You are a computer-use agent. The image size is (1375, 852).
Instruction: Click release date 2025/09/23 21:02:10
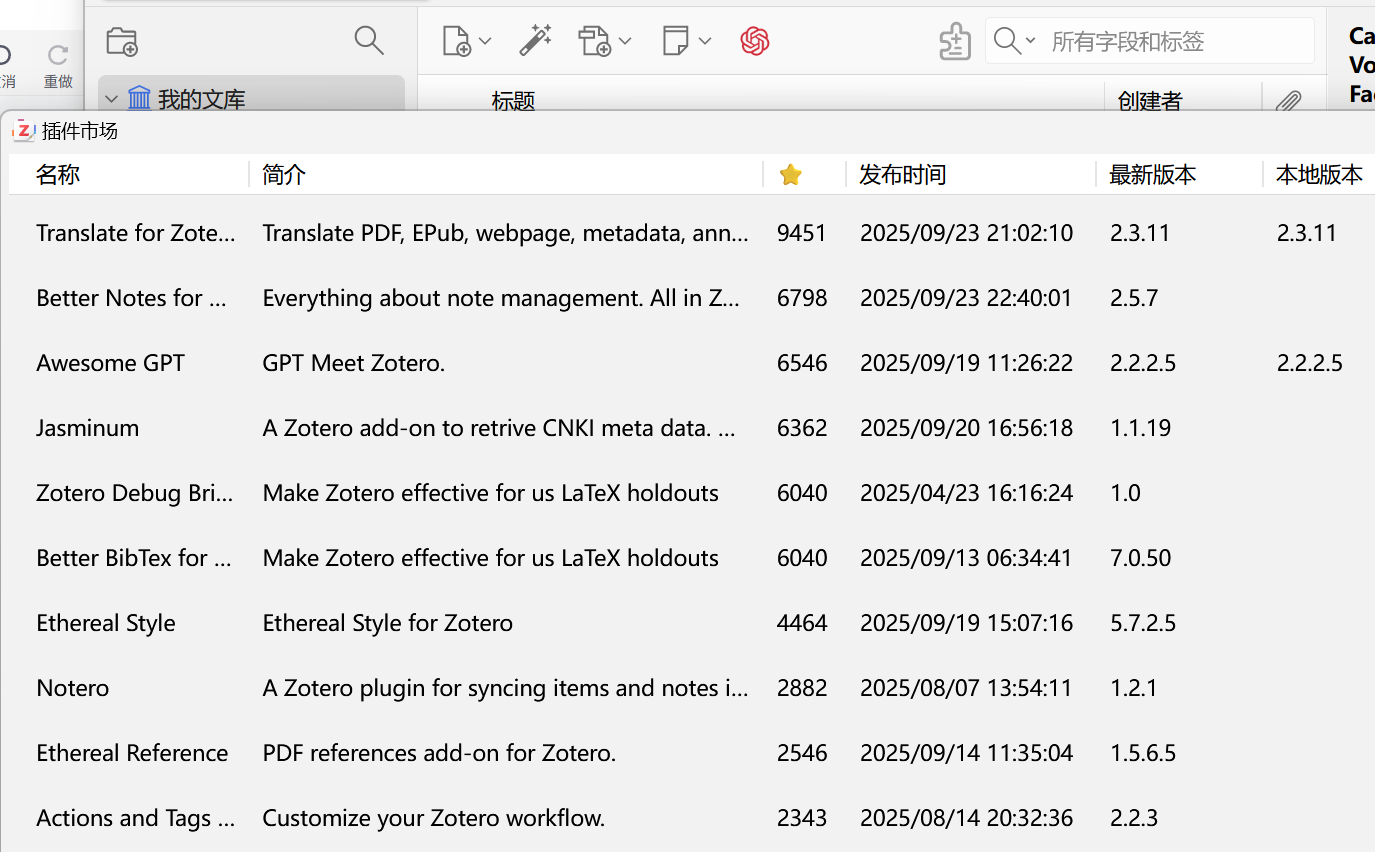(x=966, y=232)
